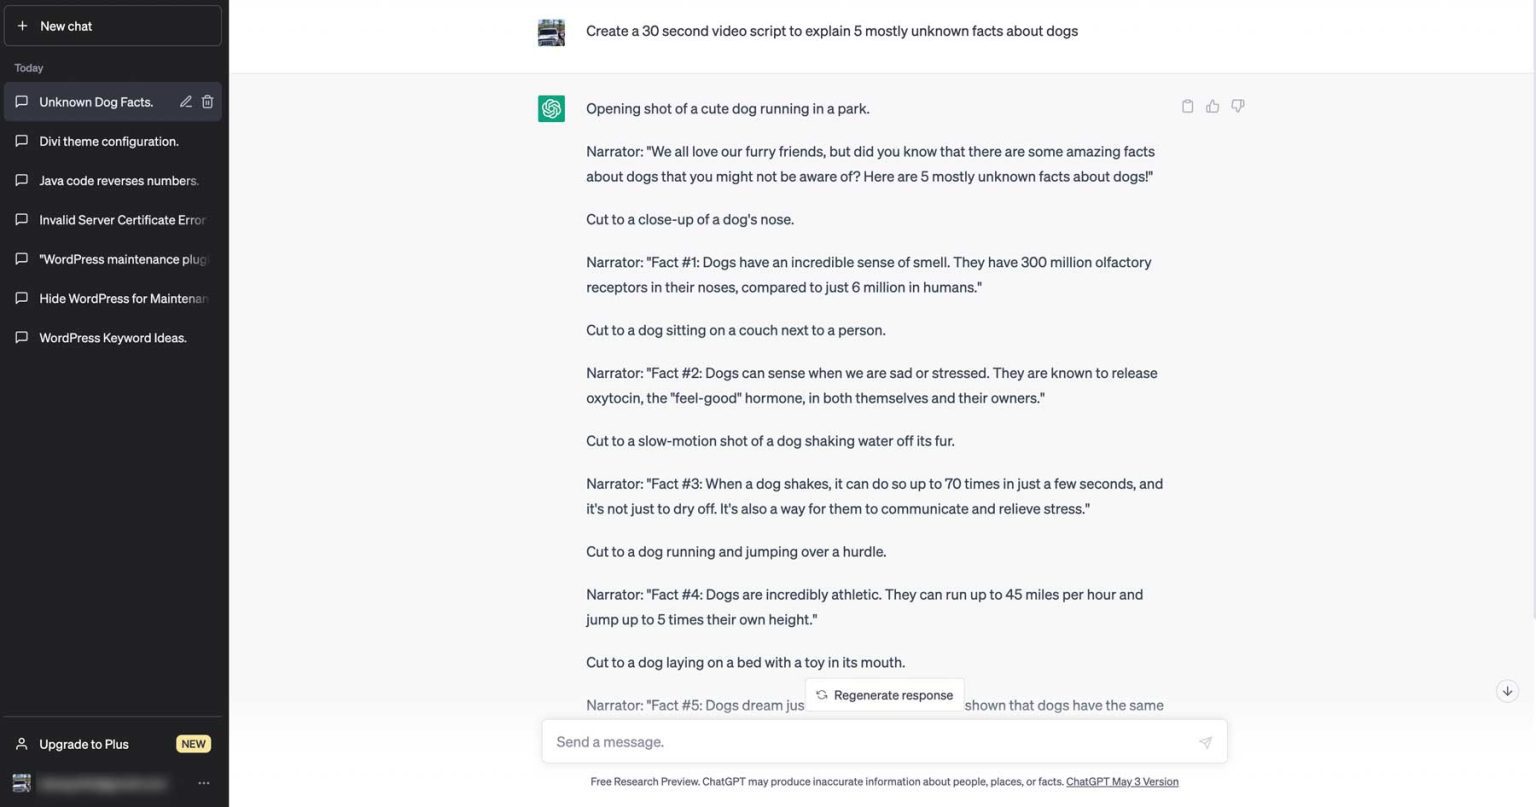1536x807 pixels.
Task: Switch to the WordPress Keyword Ideas chat
Action: (112, 337)
